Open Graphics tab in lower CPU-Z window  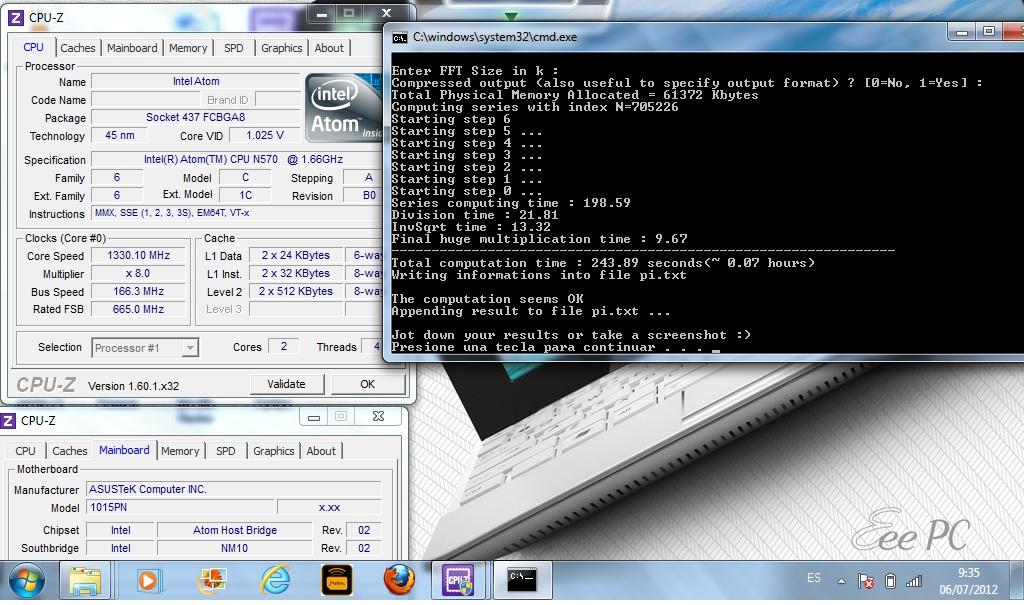tap(274, 451)
